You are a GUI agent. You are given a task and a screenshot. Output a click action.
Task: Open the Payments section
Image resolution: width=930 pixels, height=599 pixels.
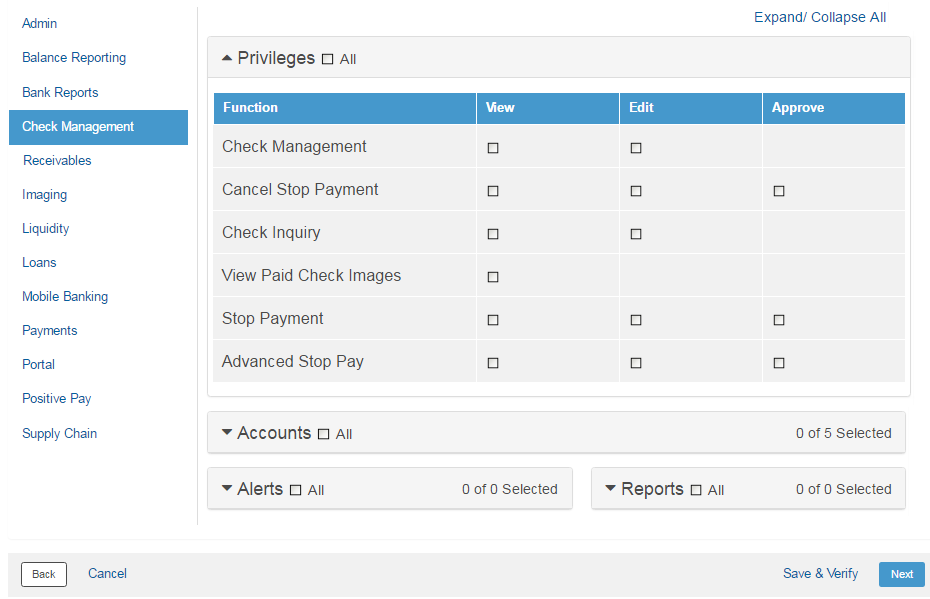(49, 330)
